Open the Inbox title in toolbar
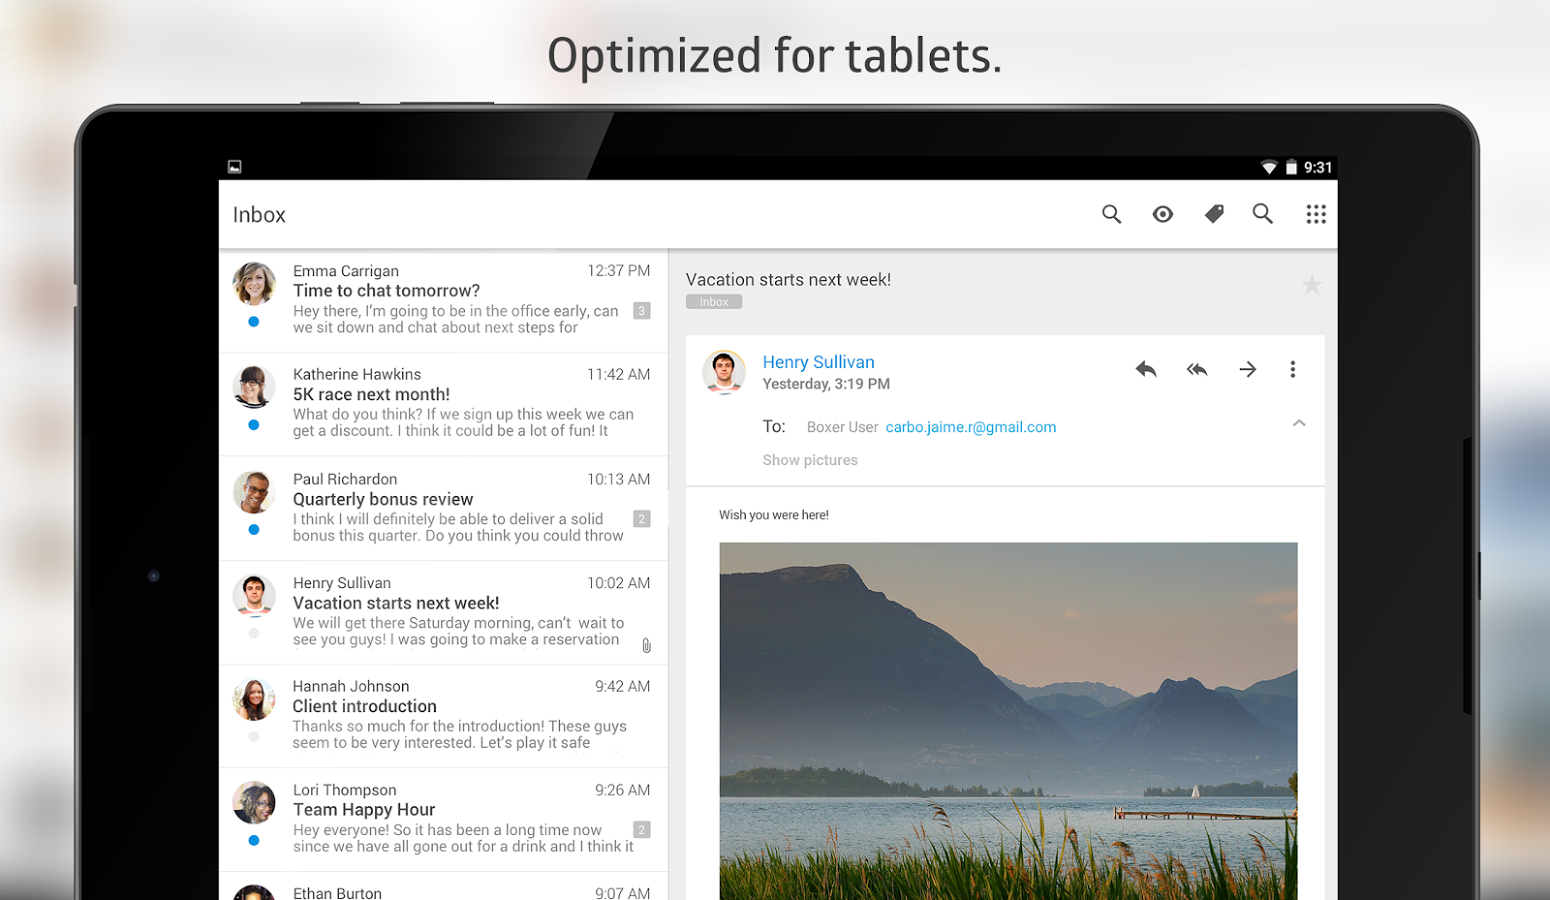This screenshot has width=1550, height=900. [x=259, y=215]
